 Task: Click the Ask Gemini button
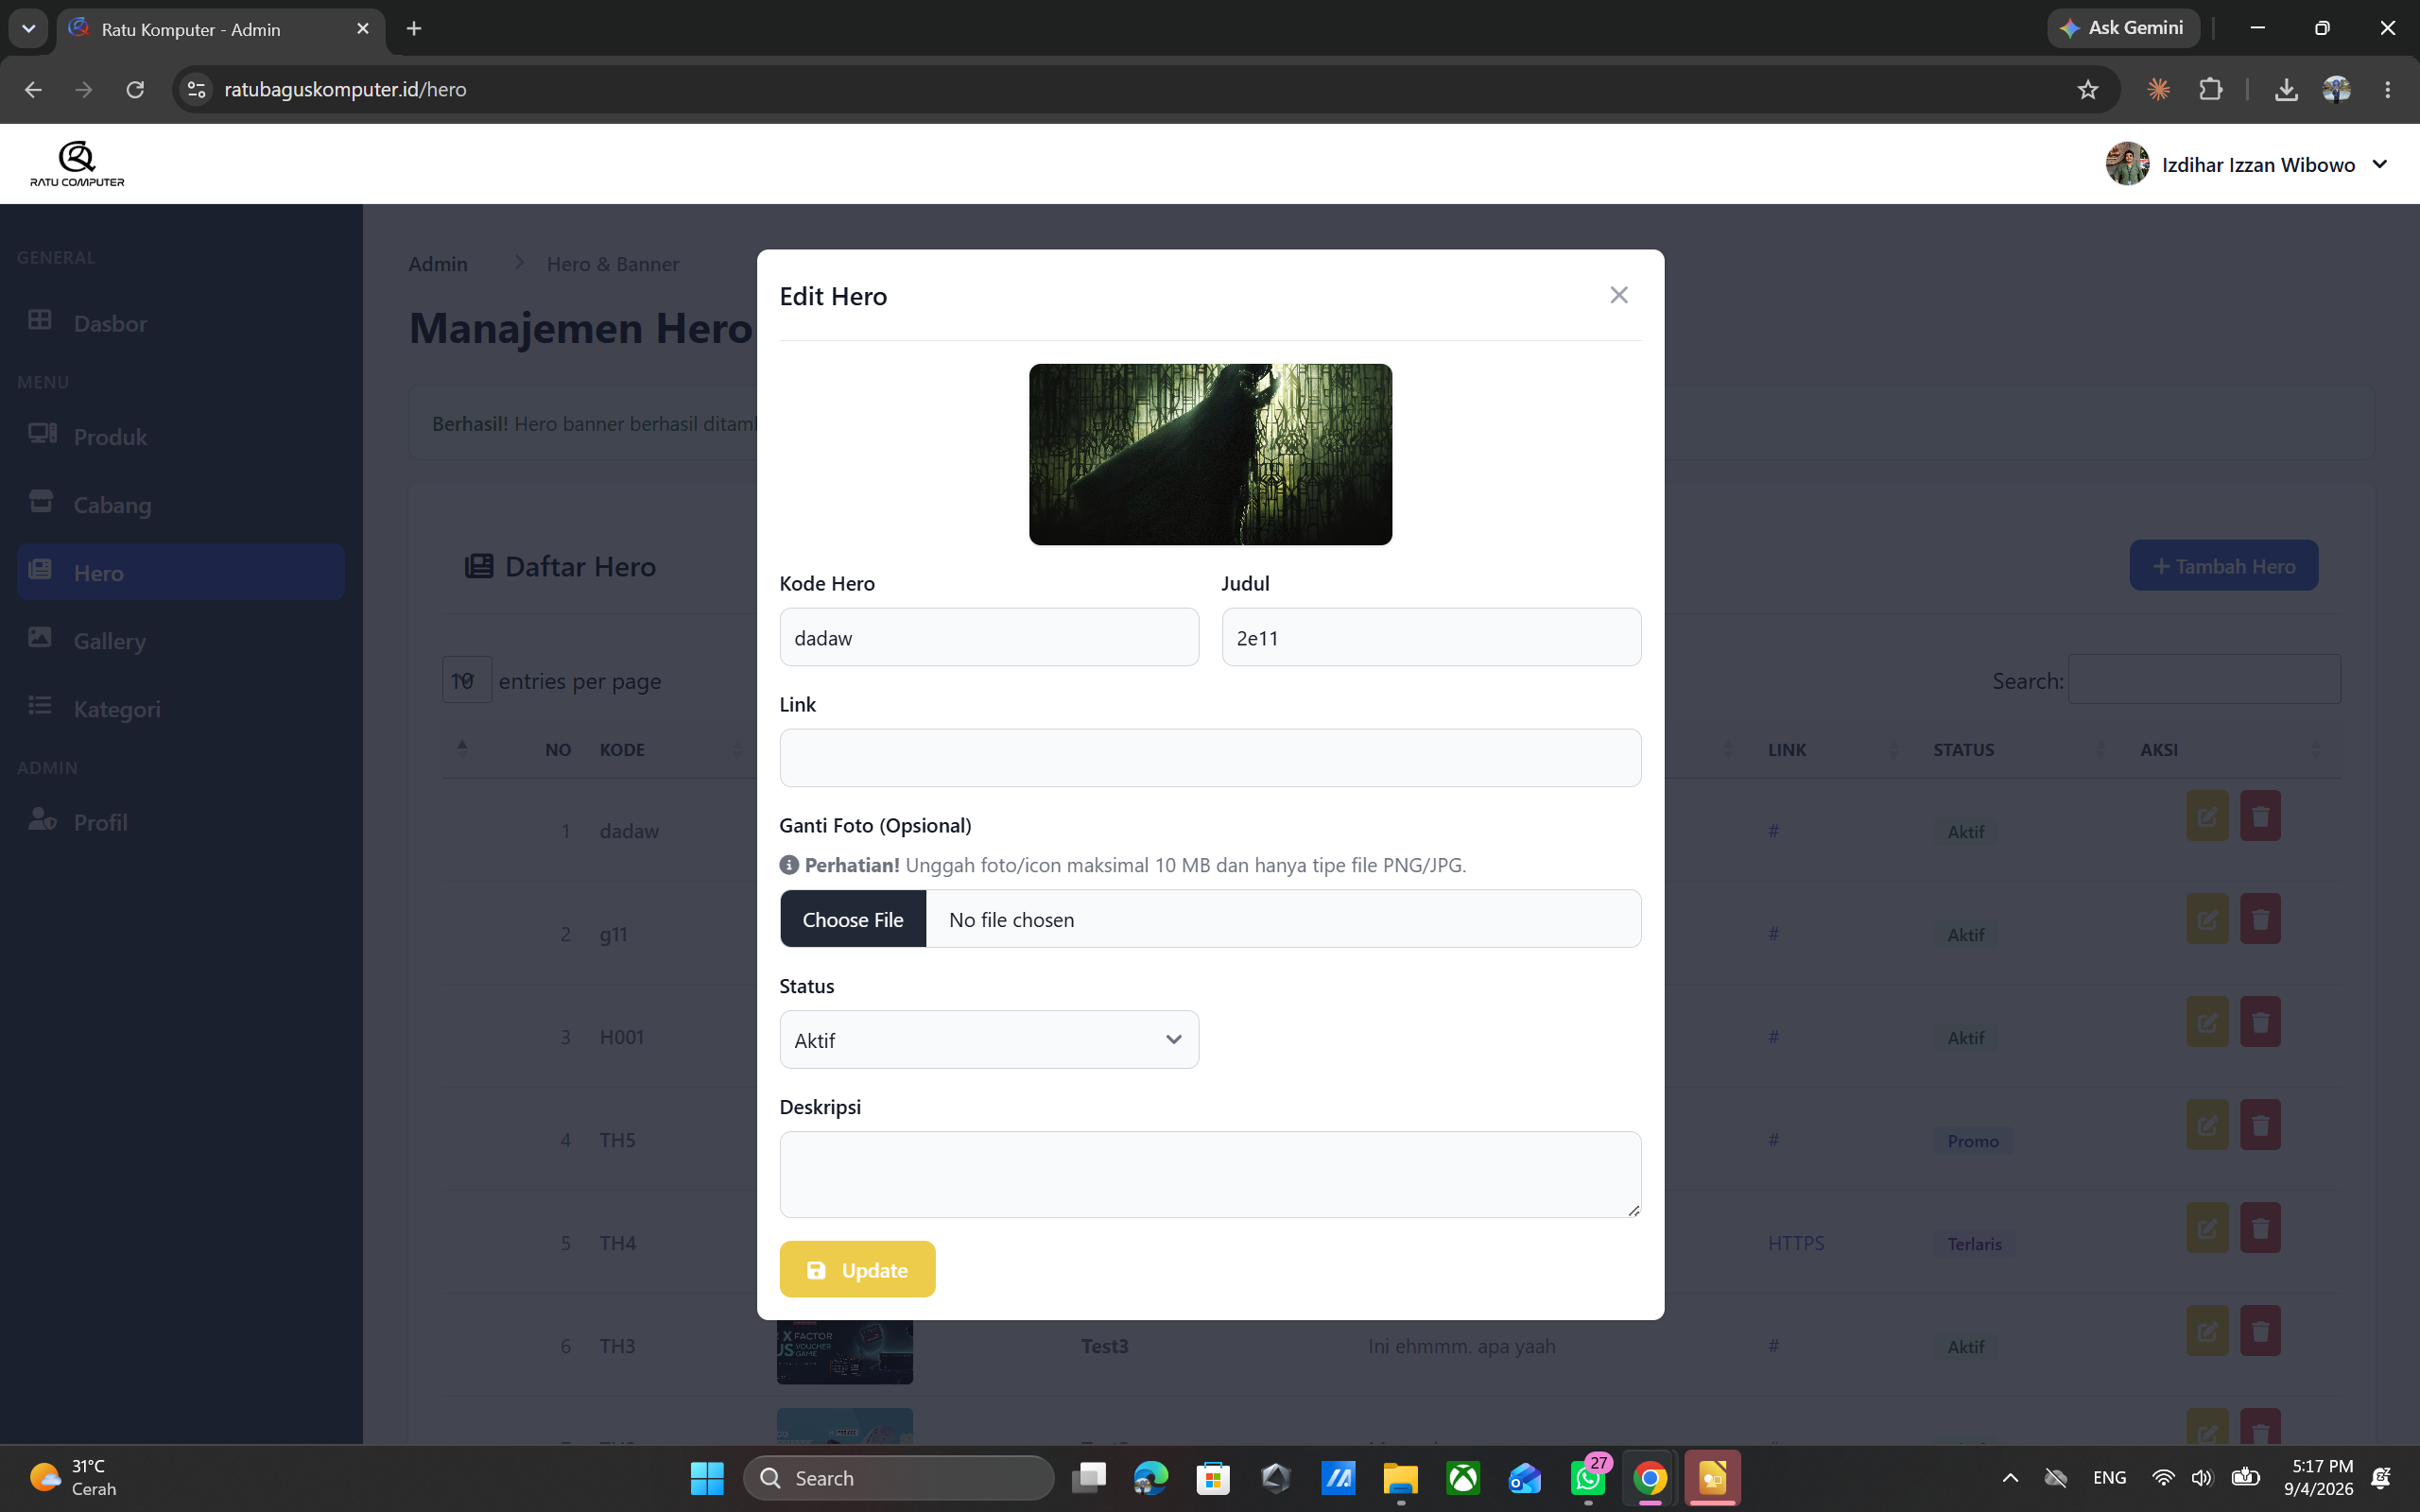2123,28
